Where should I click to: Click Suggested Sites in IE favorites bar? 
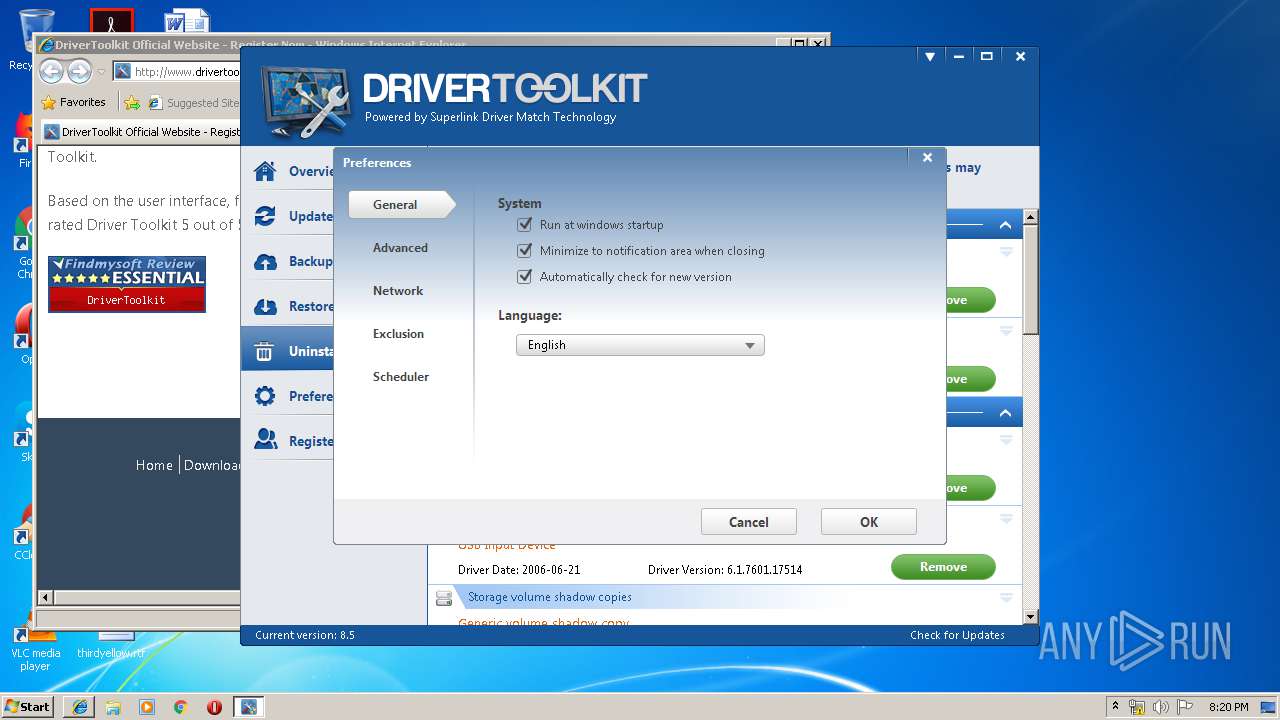[x=194, y=102]
